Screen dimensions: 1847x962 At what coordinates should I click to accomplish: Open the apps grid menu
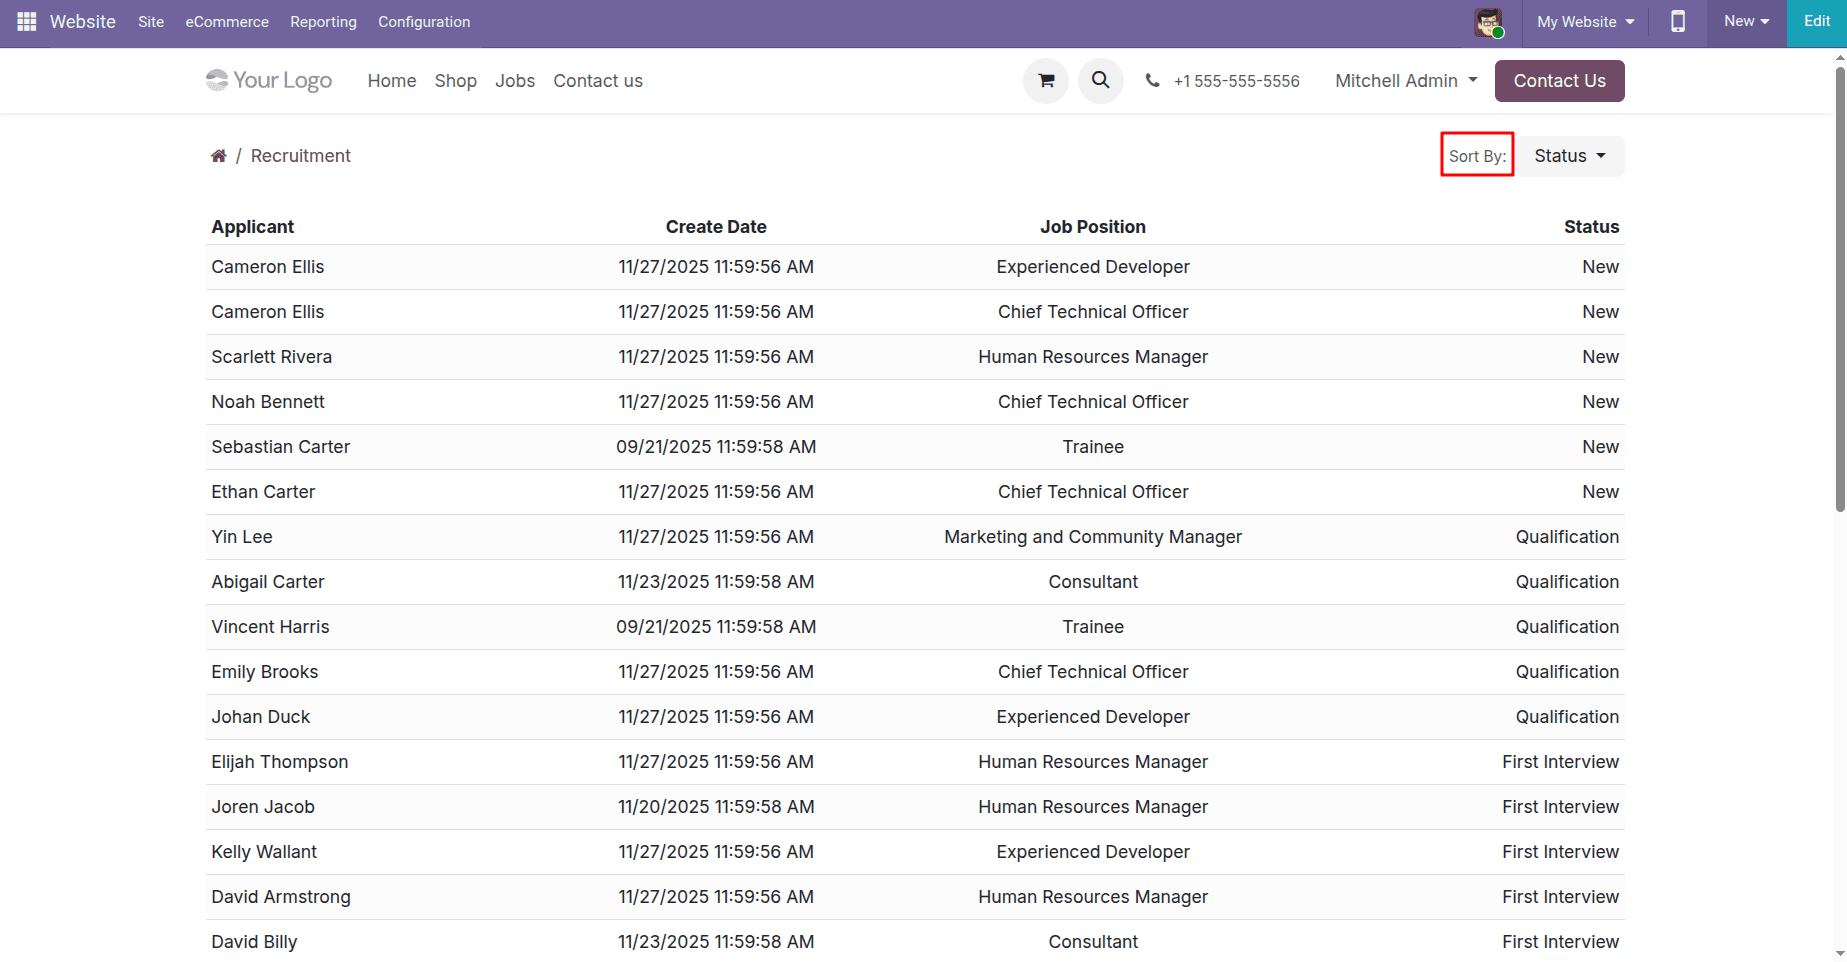click(26, 21)
